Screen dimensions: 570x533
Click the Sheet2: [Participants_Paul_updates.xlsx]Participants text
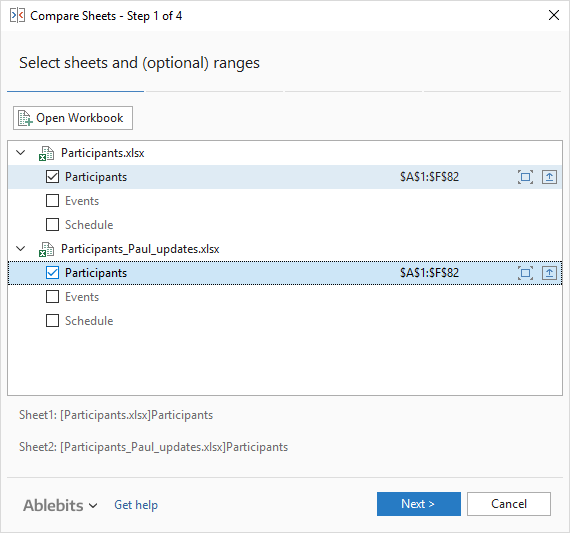pos(153,447)
